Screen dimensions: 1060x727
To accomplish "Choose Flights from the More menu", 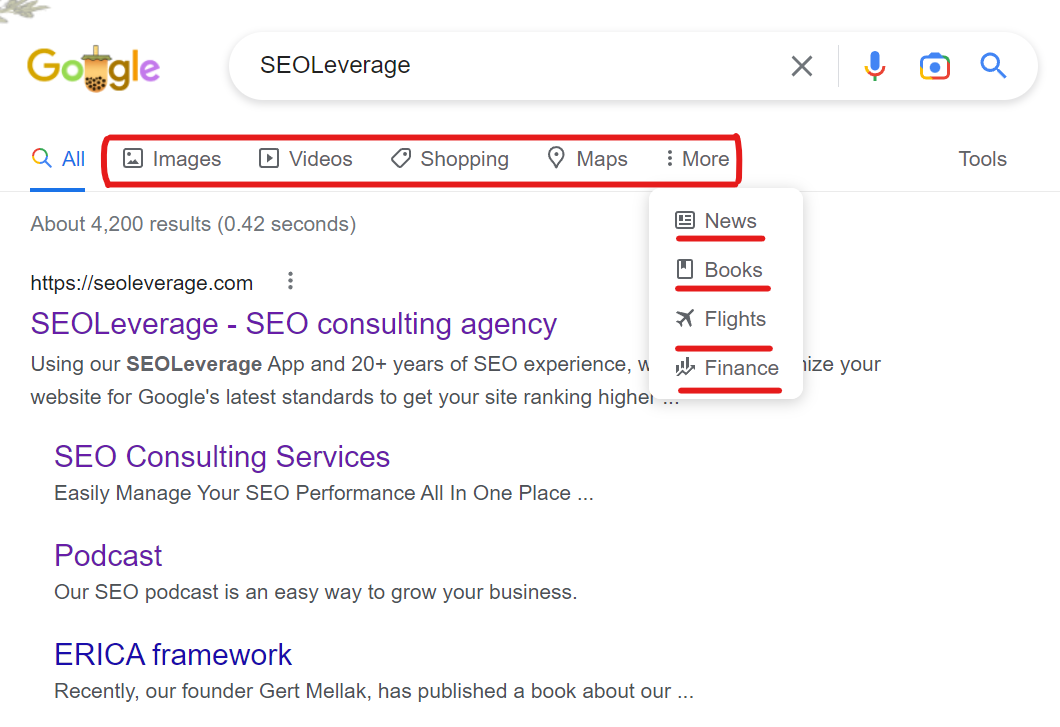I will pyautogui.click(x=721, y=319).
